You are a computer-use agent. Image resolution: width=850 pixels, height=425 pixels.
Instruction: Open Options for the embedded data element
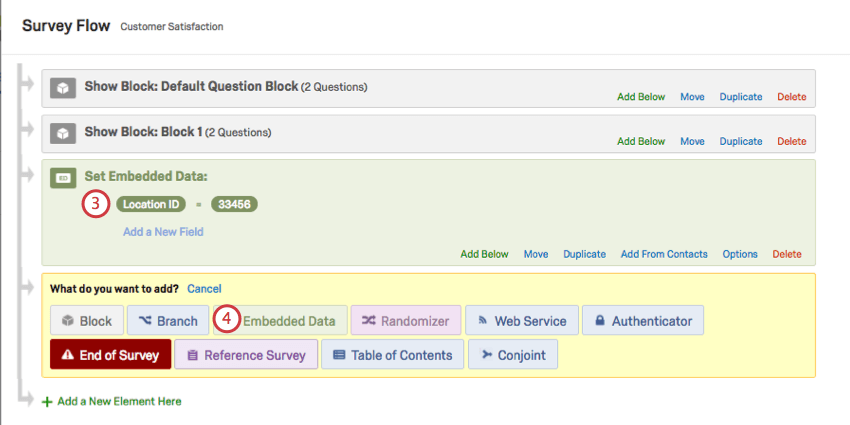tap(740, 254)
